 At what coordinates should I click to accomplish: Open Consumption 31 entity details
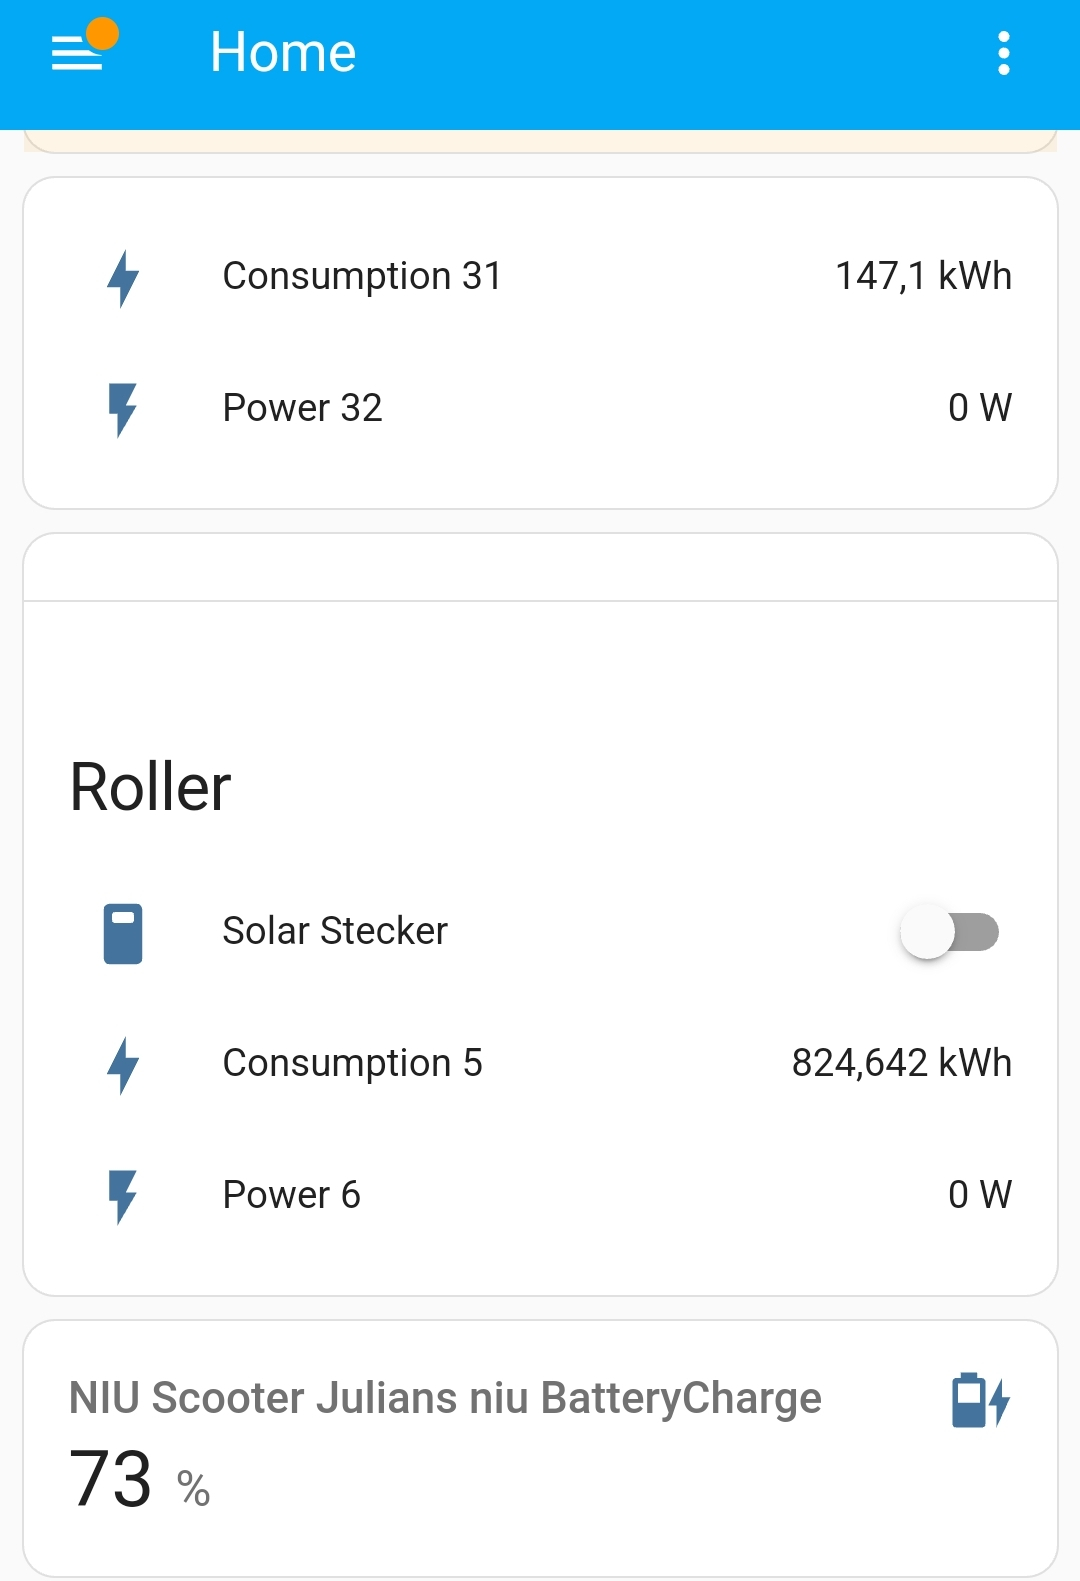361,276
